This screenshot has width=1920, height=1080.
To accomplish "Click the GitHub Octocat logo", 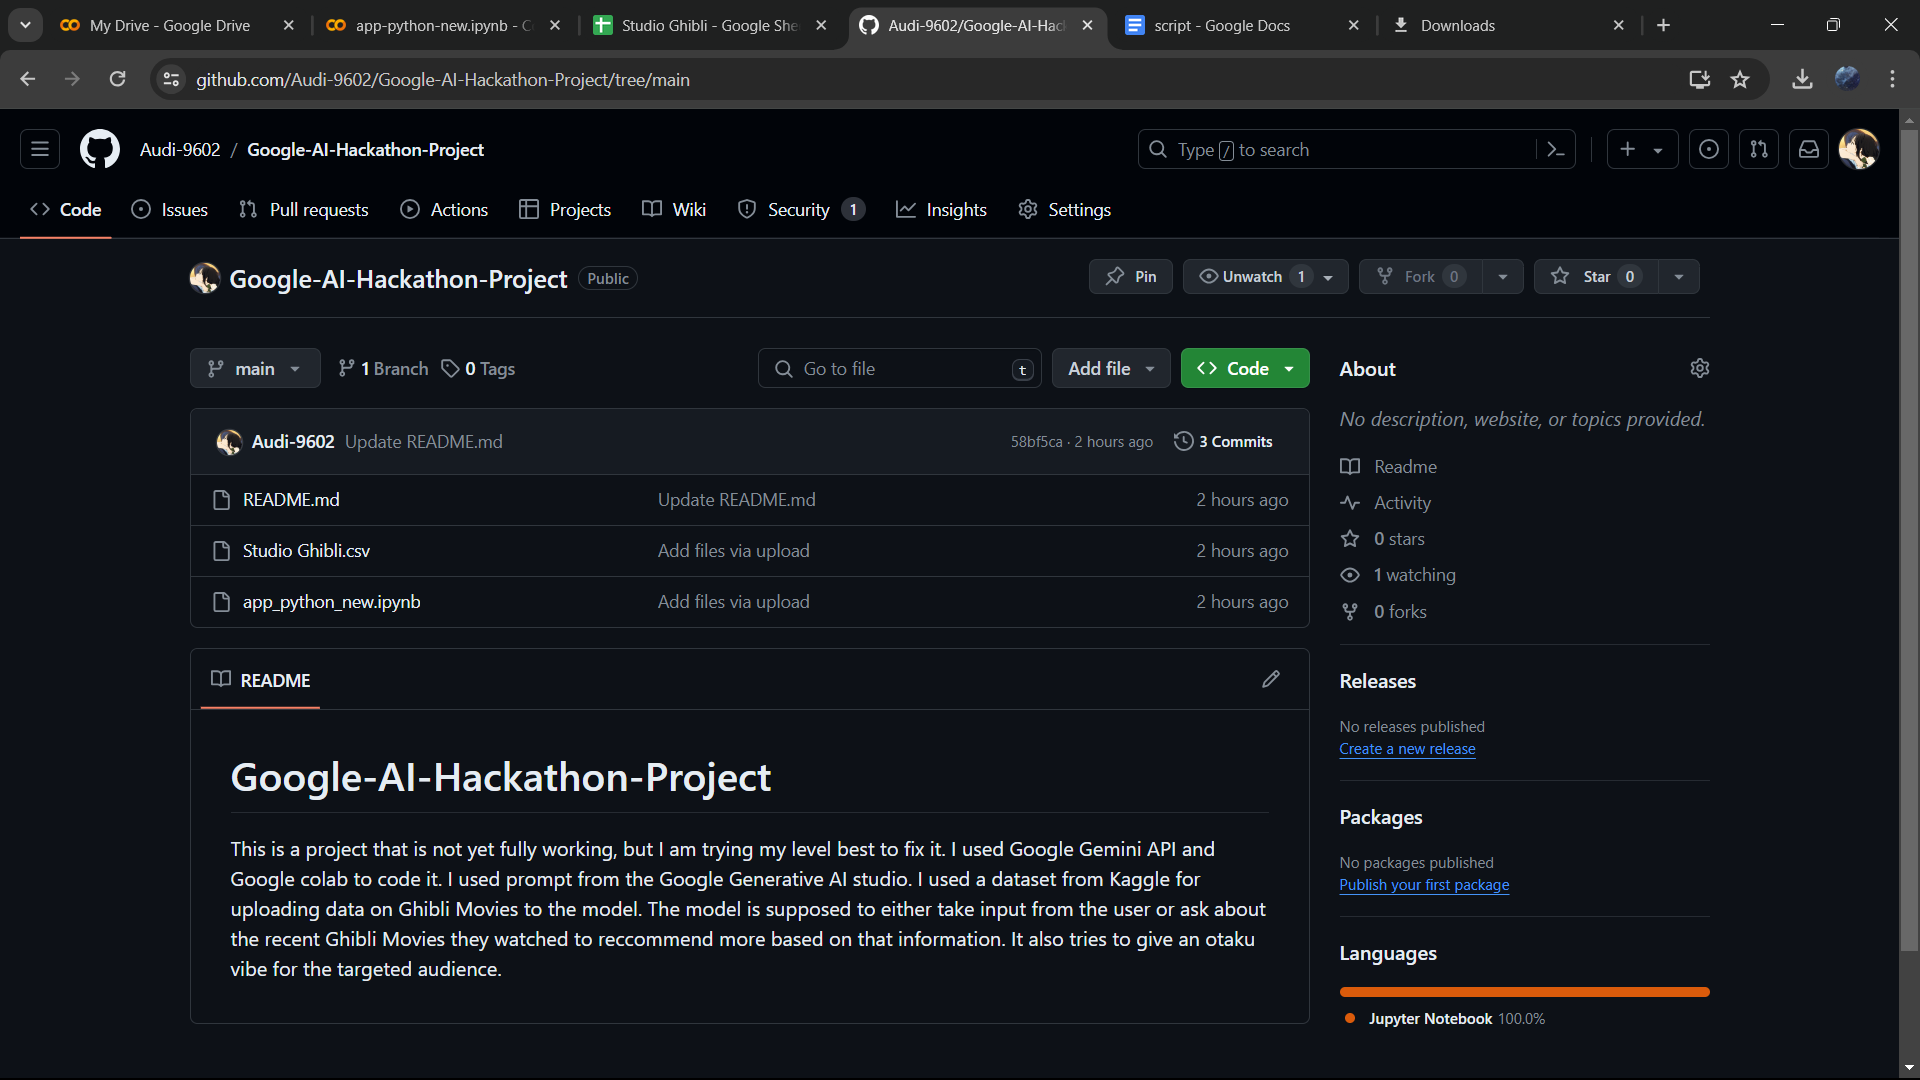I will [x=99, y=150].
